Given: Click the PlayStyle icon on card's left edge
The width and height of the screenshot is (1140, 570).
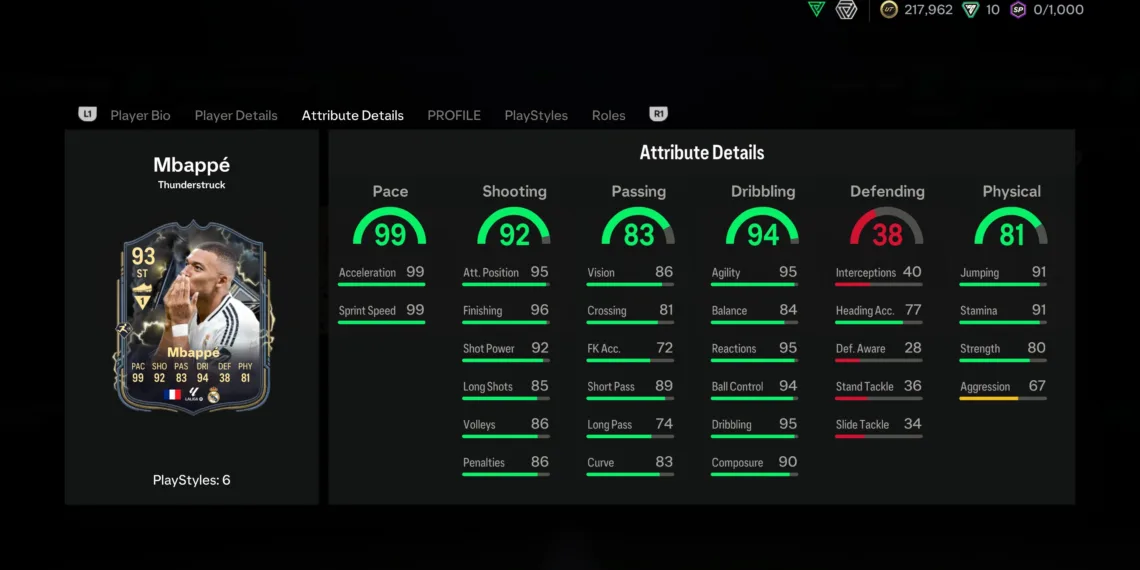Looking at the screenshot, I should pos(123,329).
